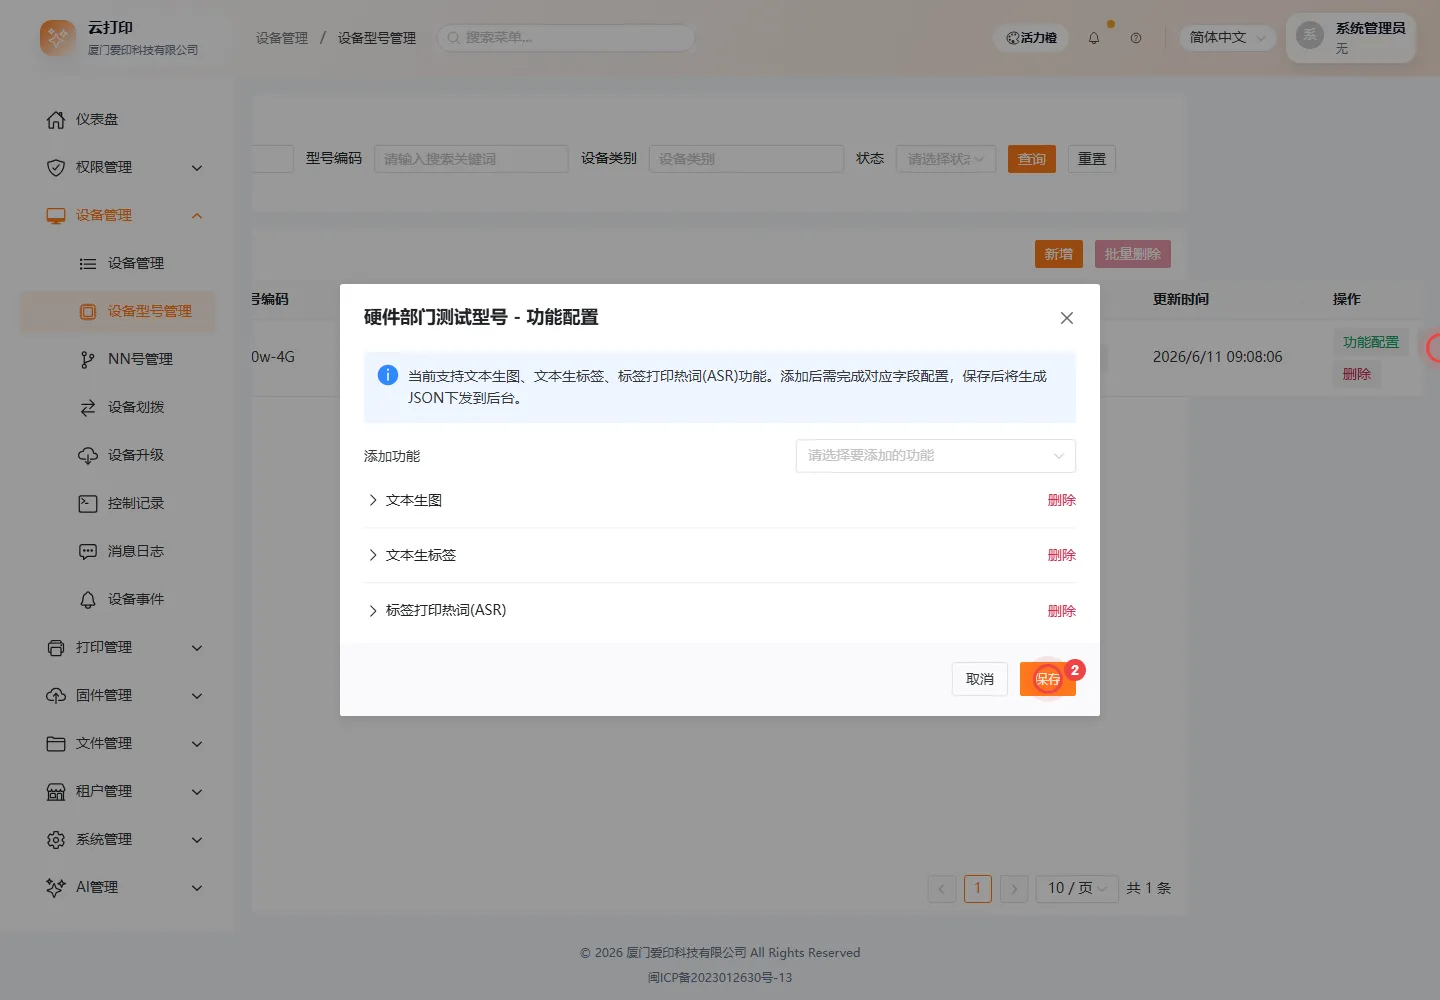
Task: Click the 批量删除 button
Action: tap(1133, 255)
